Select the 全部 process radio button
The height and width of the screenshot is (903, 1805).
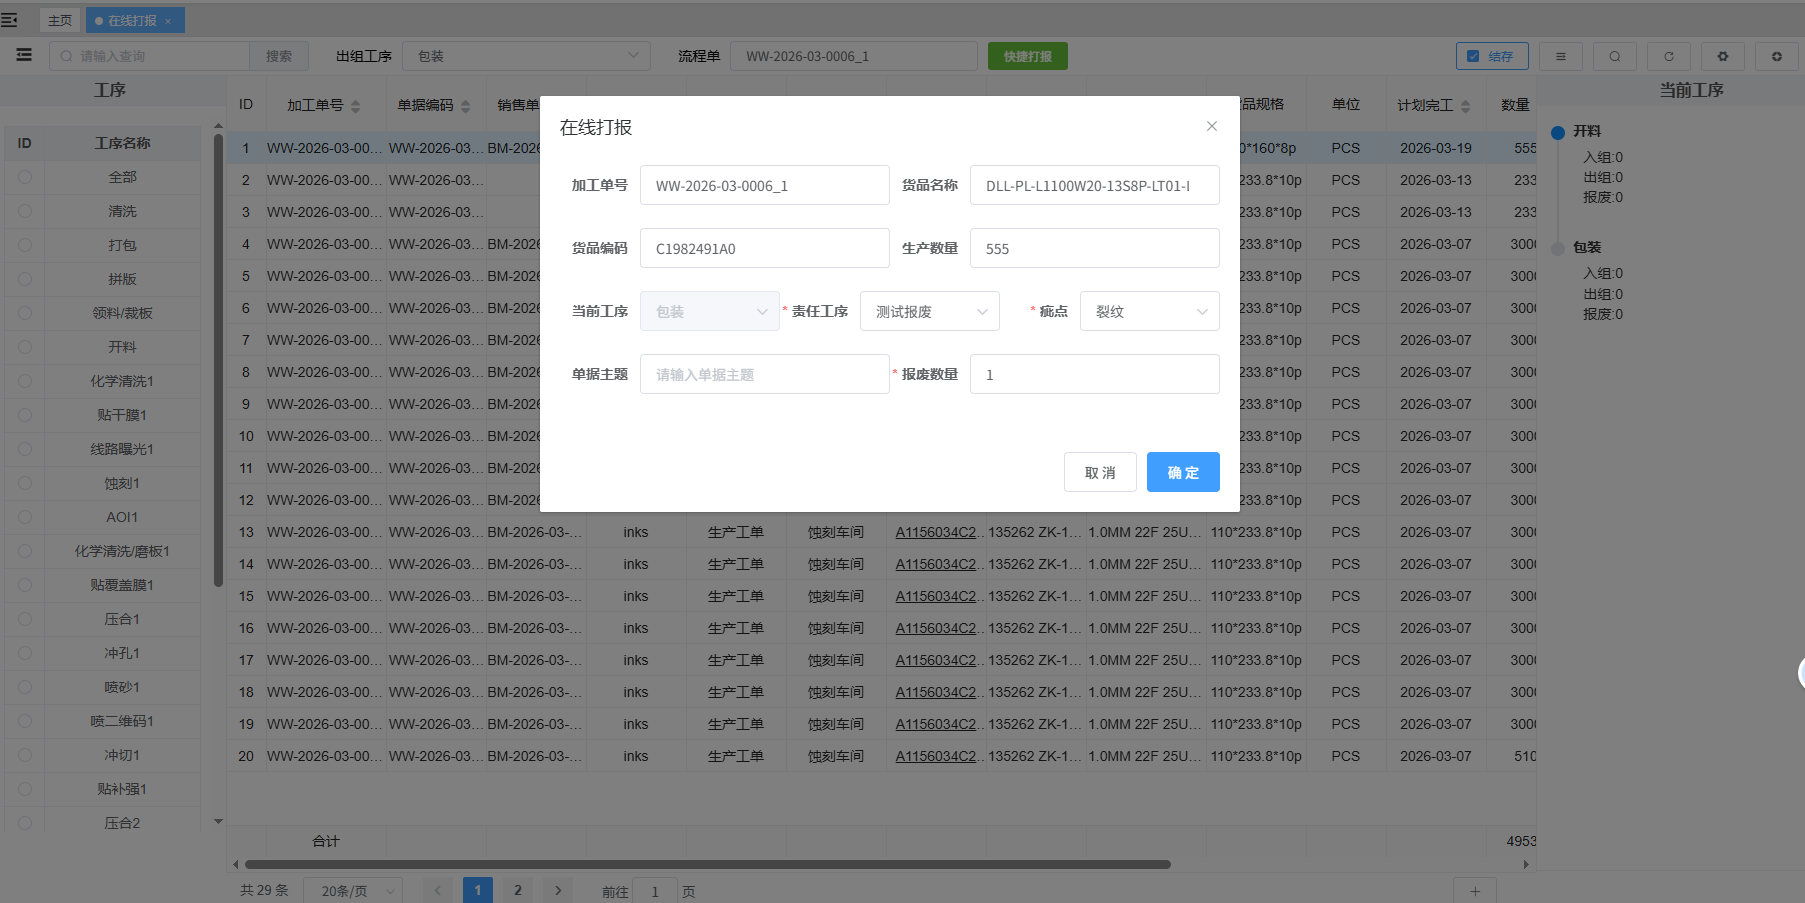click(25, 177)
